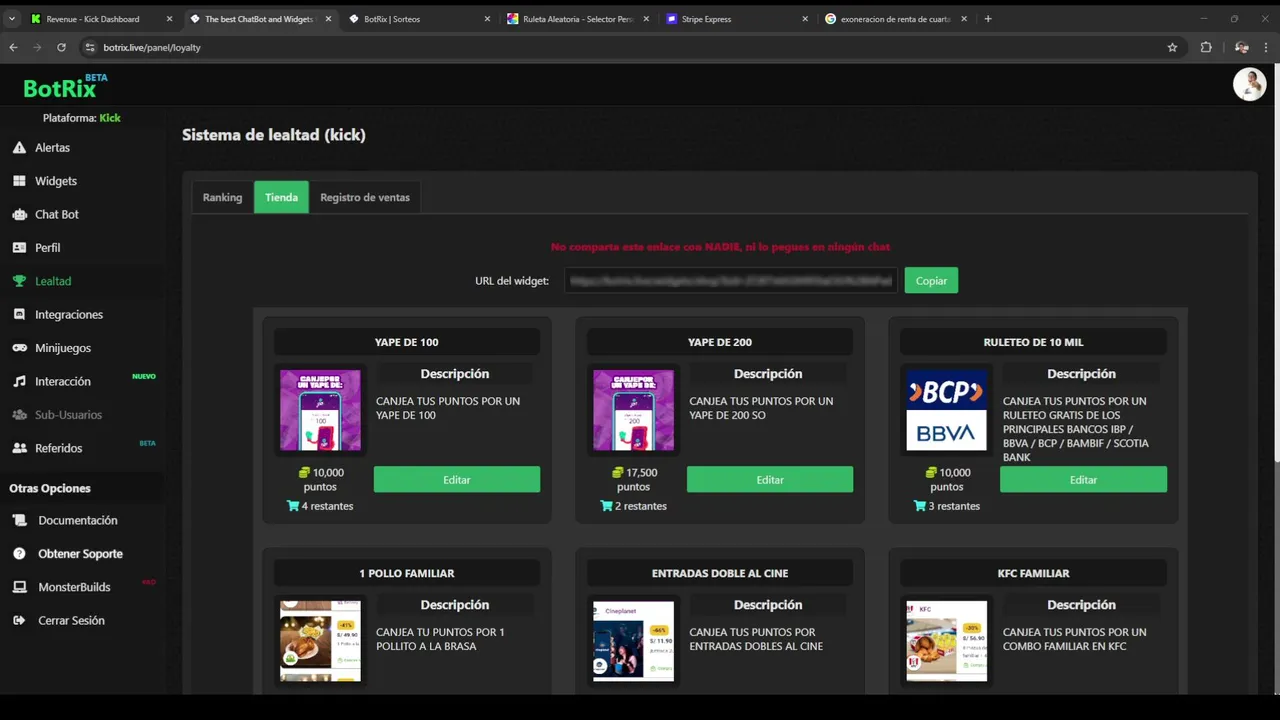
Task: Open the Minijuegos menu label
Action: point(63,348)
